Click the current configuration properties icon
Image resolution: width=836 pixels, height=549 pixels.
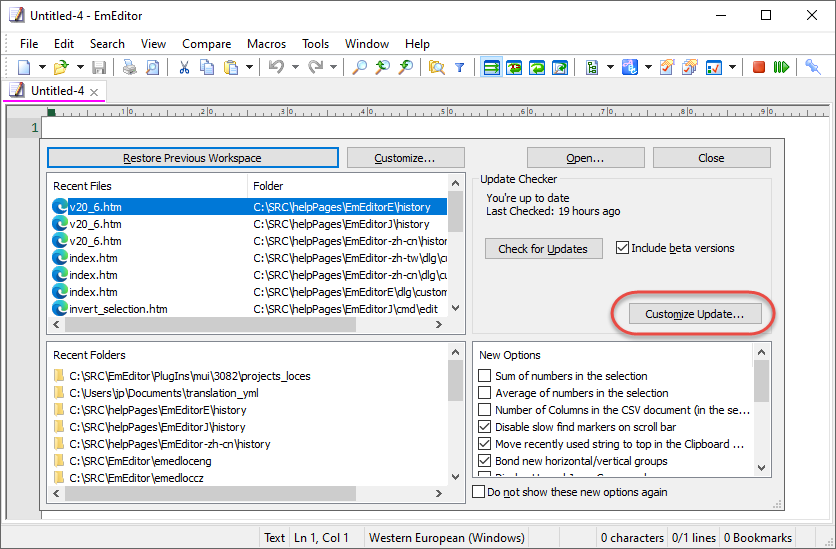[x=666, y=68]
